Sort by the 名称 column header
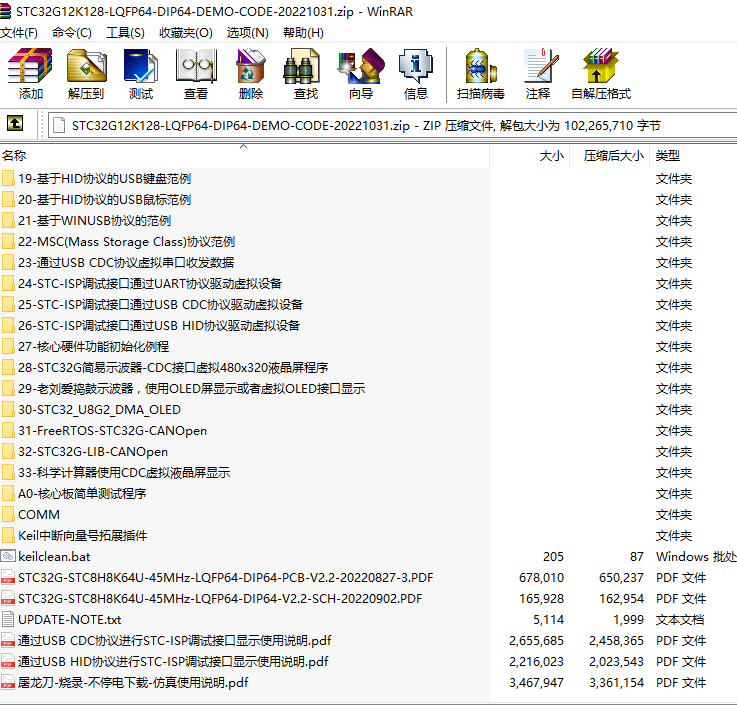Viewport: 737px width, 705px height. coord(244,156)
